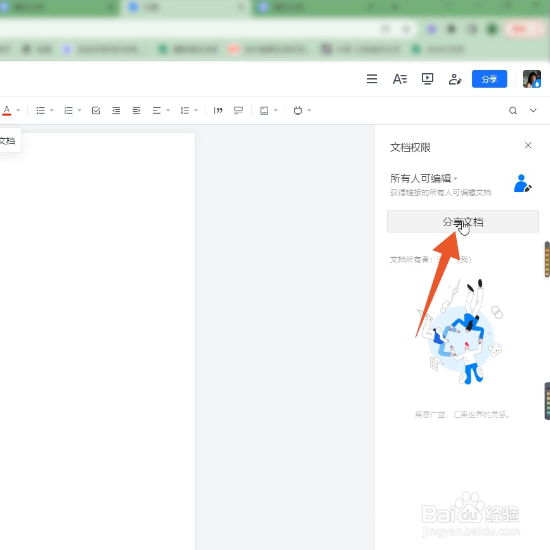Insert a checkbox to-do list
The height and width of the screenshot is (550, 550).
click(96, 110)
